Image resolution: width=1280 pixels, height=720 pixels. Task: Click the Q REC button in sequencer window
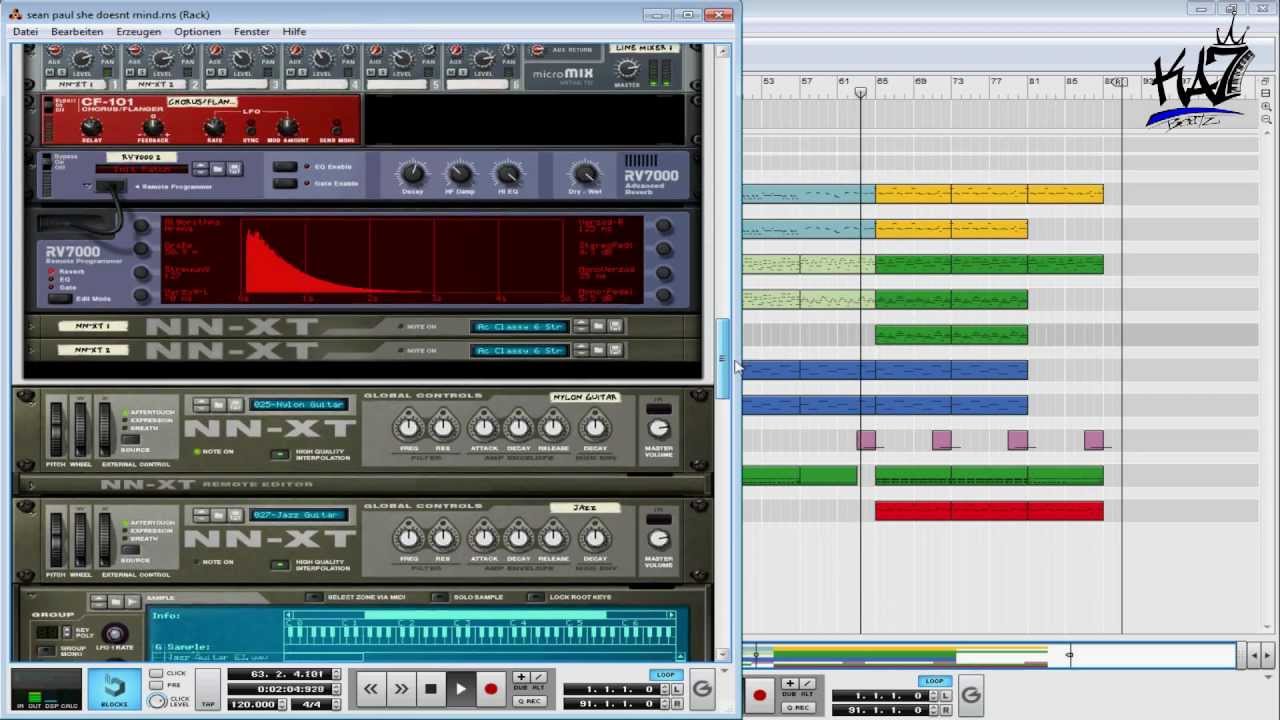coord(798,707)
